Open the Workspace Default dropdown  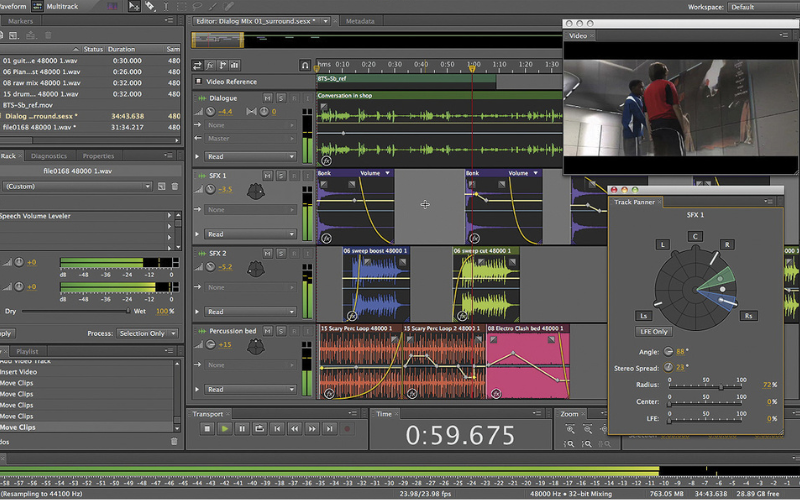760,7
